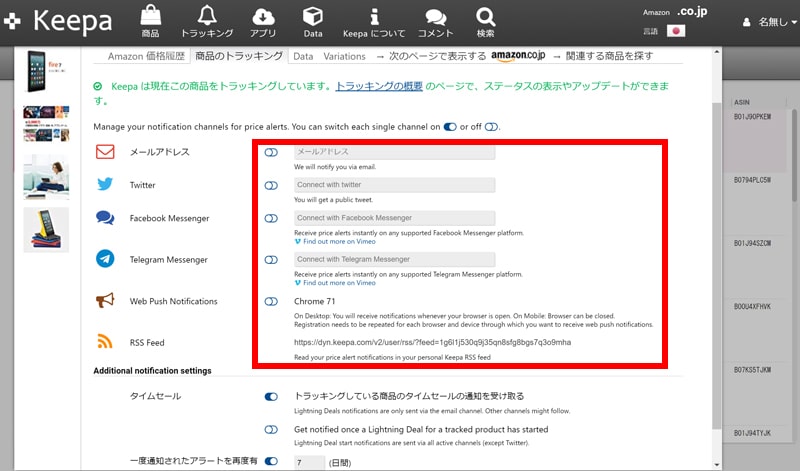Open the トラッキングの概要 link

coord(379,86)
